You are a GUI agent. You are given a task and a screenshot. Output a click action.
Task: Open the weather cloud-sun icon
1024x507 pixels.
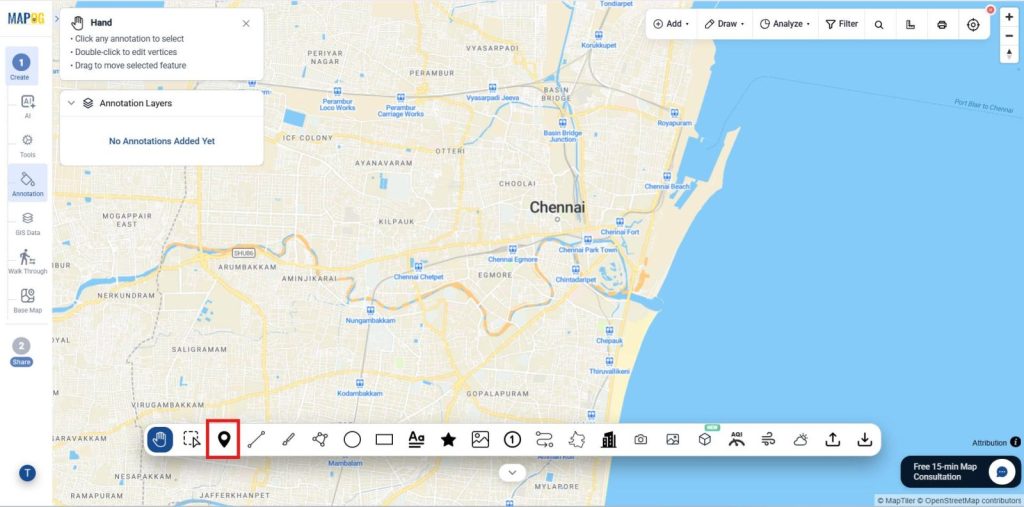click(801, 440)
